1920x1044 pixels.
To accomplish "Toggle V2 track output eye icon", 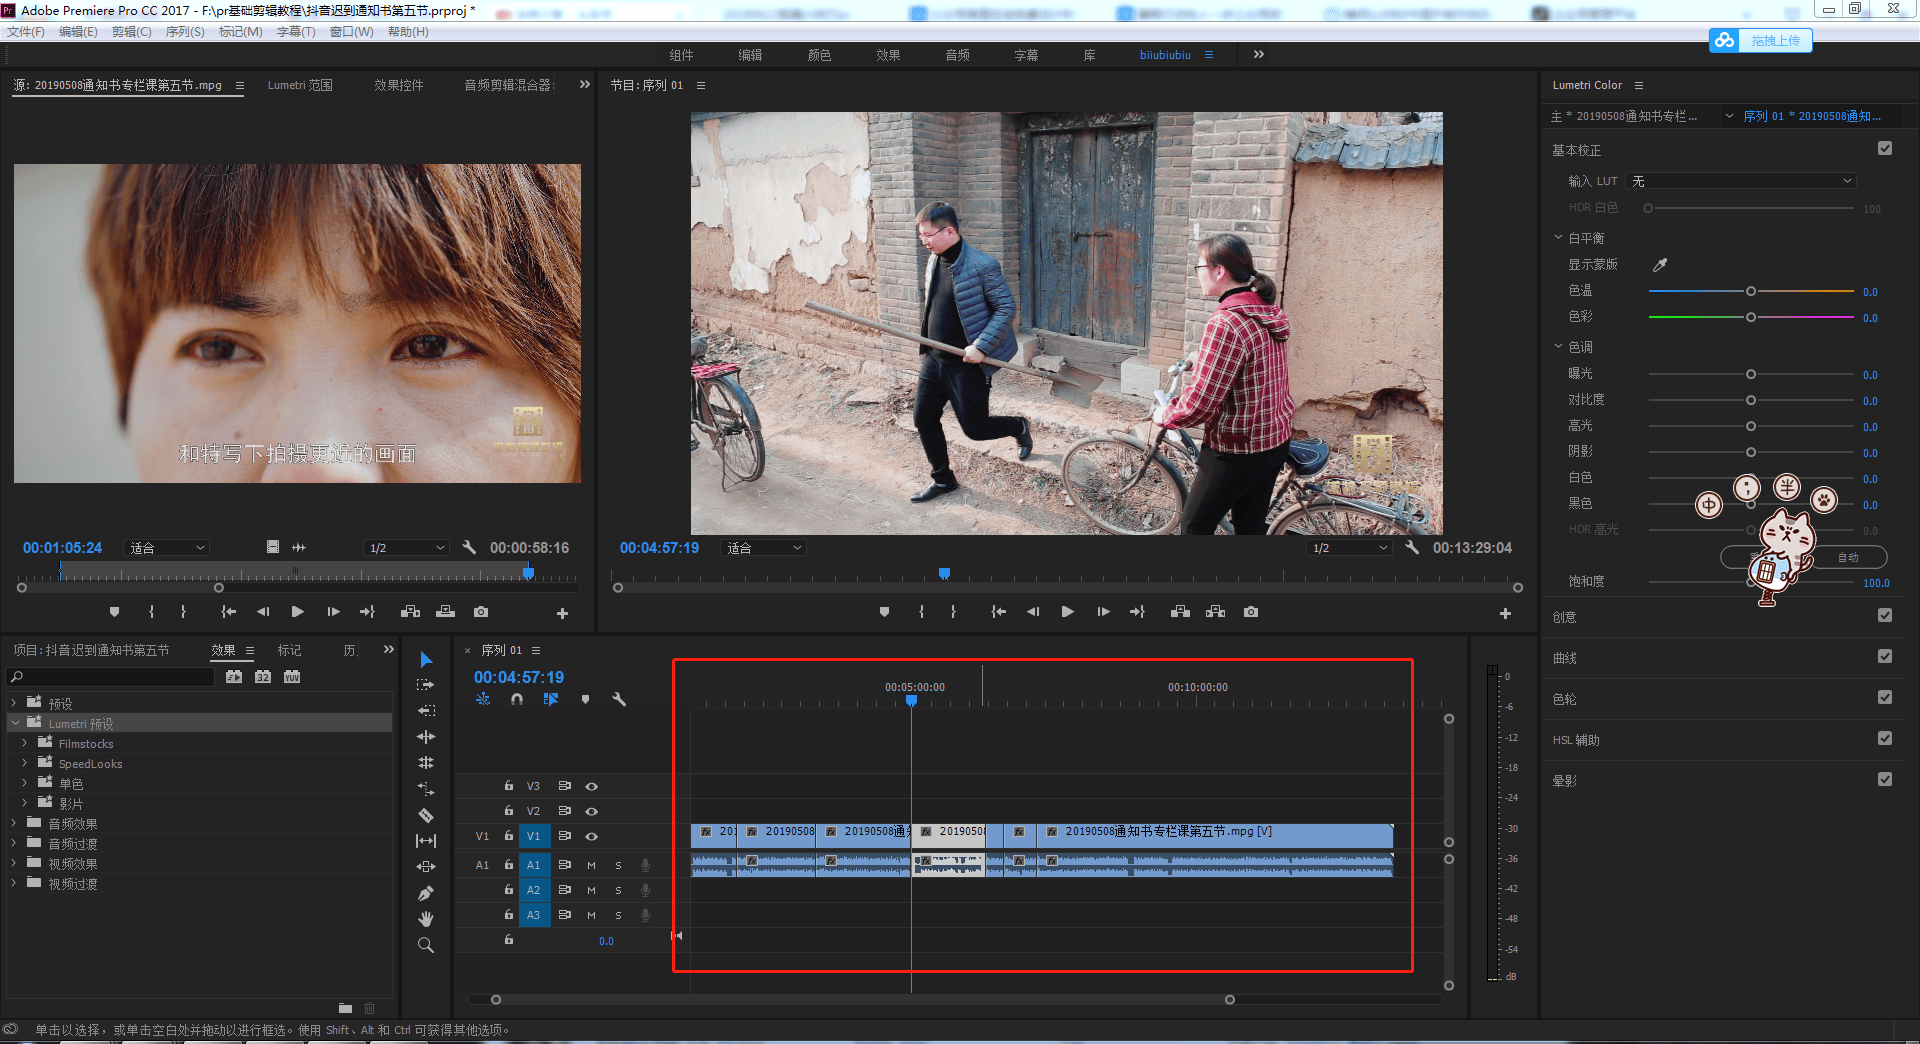I will point(592,811).
